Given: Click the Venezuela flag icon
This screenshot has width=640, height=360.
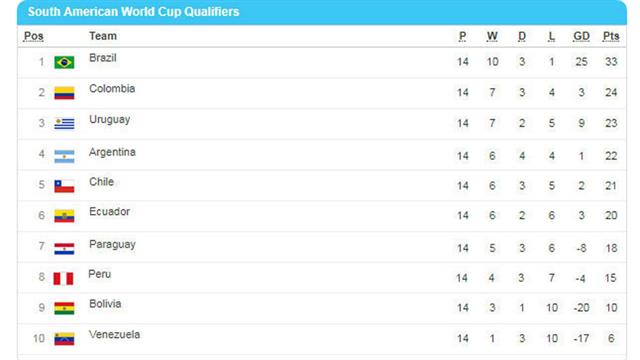Looking at the screenshot, I should [64, 339].
